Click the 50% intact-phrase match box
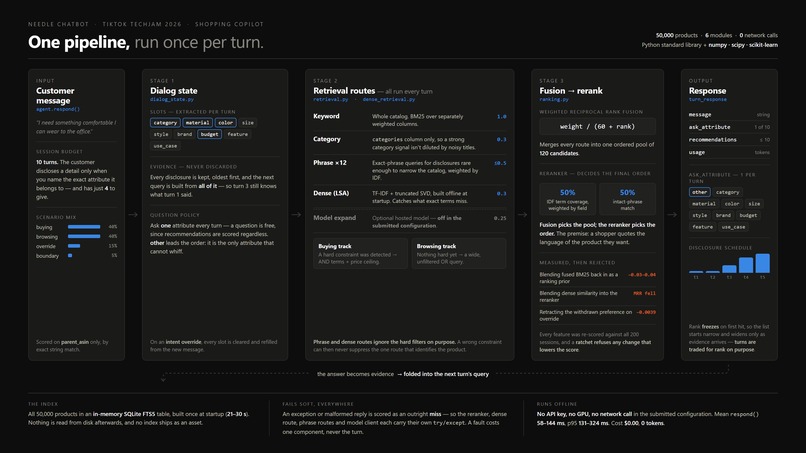Image resolution: width=806 pixels, height=453 pixels. point(627,199)
